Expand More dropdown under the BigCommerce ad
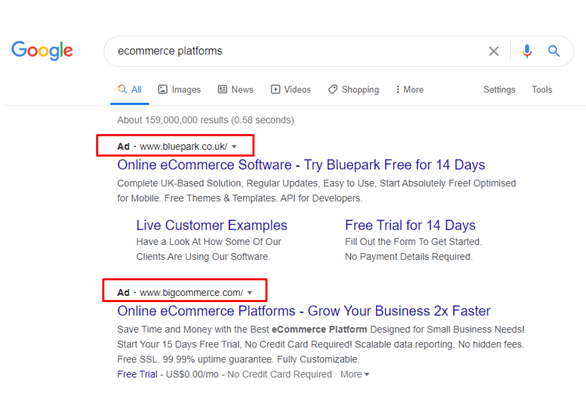This screenshot has height=398, width=586. (355, 374)
